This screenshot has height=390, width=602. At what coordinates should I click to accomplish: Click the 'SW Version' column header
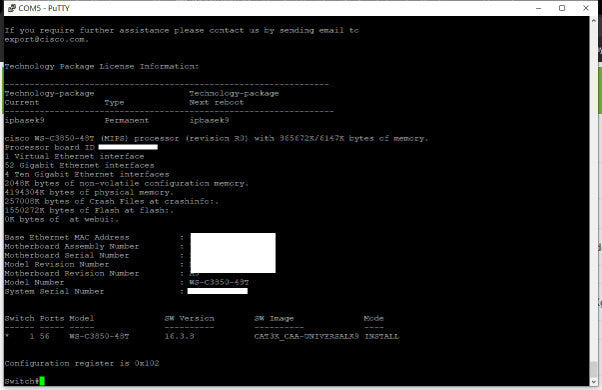[189, 318]
